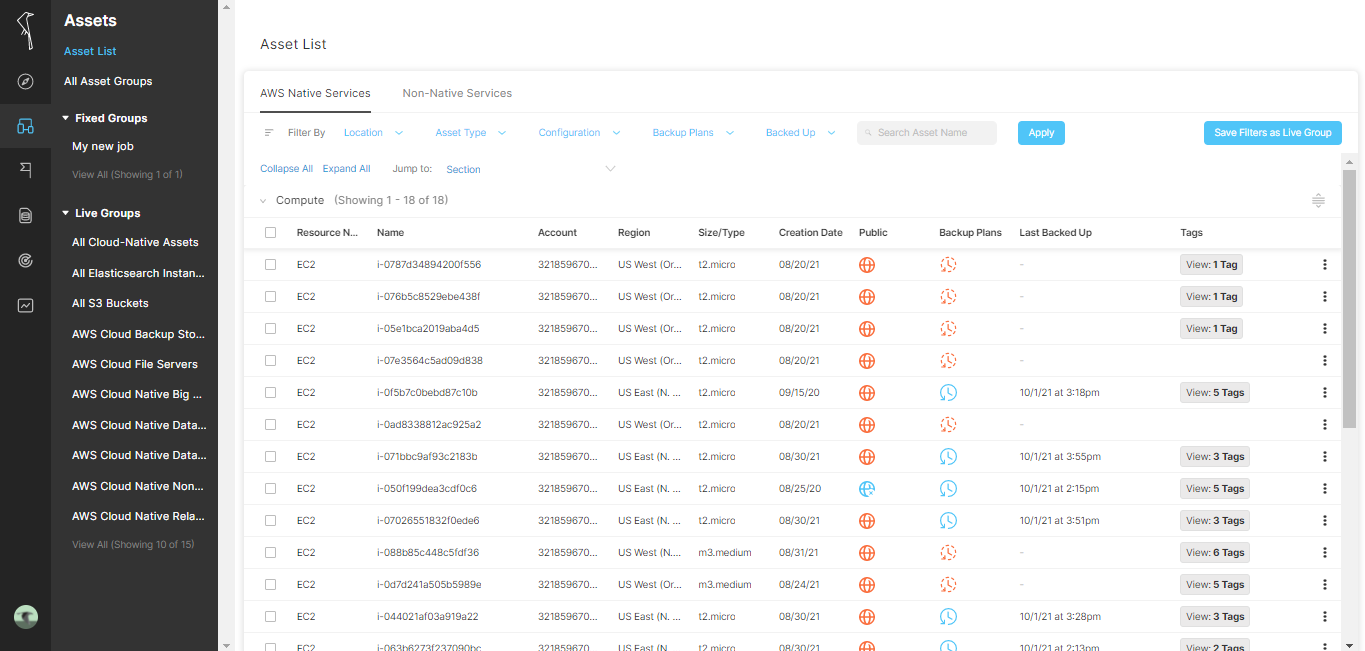Click the user avatar at bottom left
Viewport: 1365px width, 651px height.
point(26,617)
